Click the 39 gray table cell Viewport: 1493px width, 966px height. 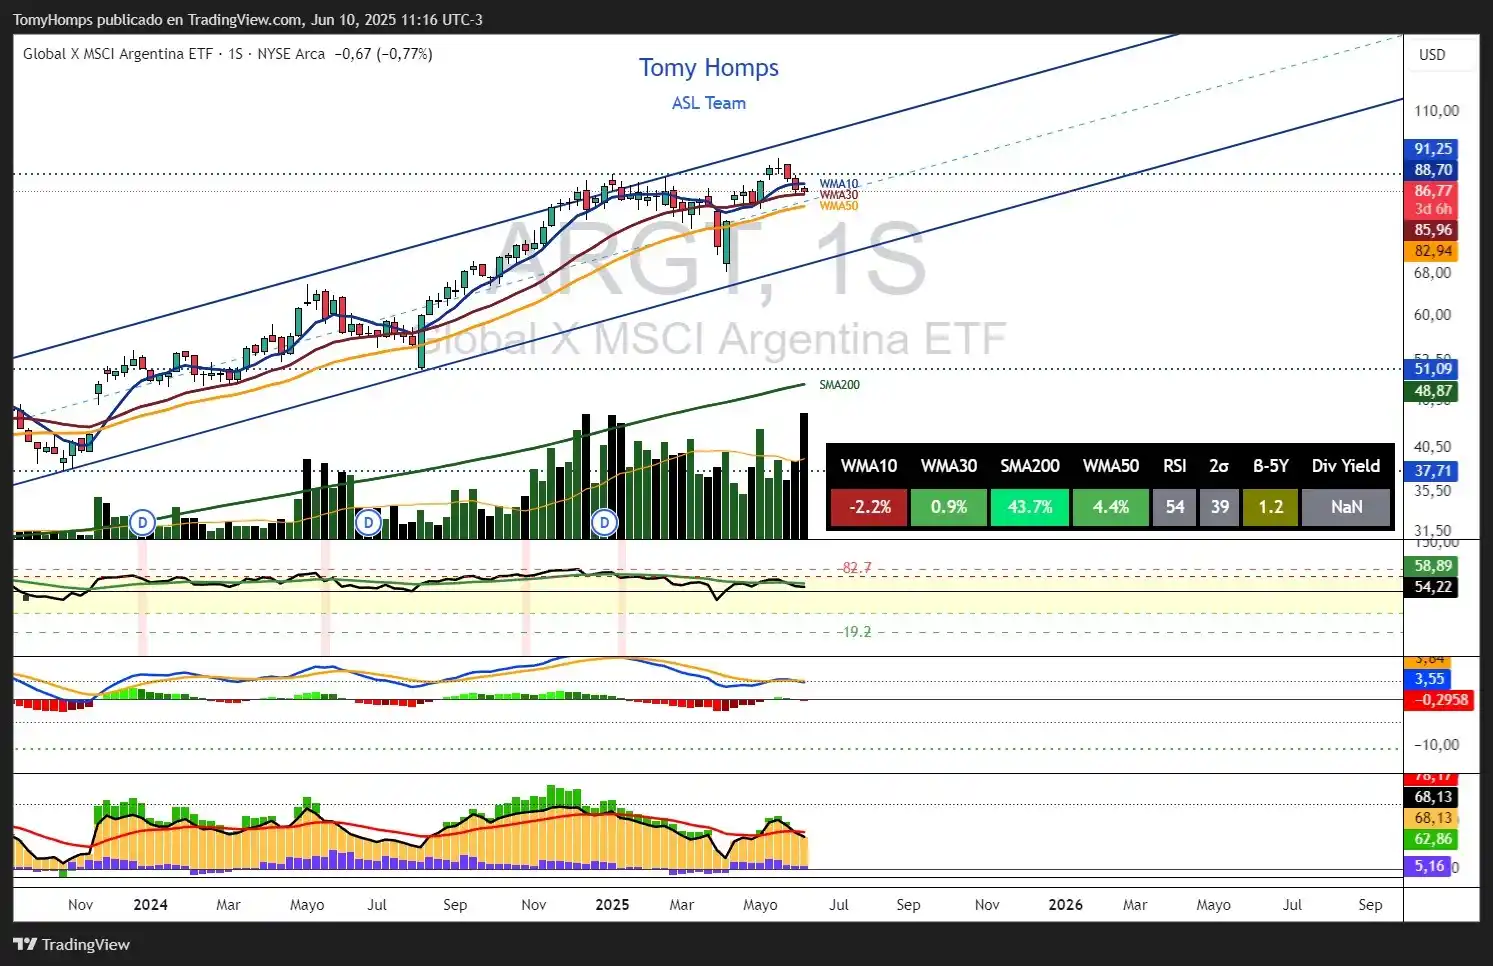click(1220, 507)
